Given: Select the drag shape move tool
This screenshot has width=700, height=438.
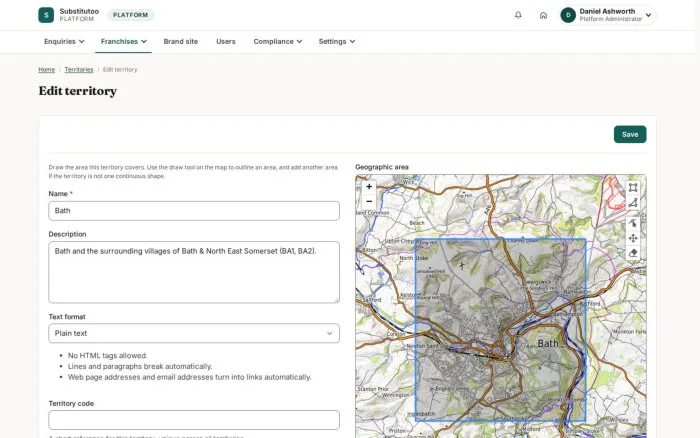Looking at the screenshot, I should click(633, 238).
